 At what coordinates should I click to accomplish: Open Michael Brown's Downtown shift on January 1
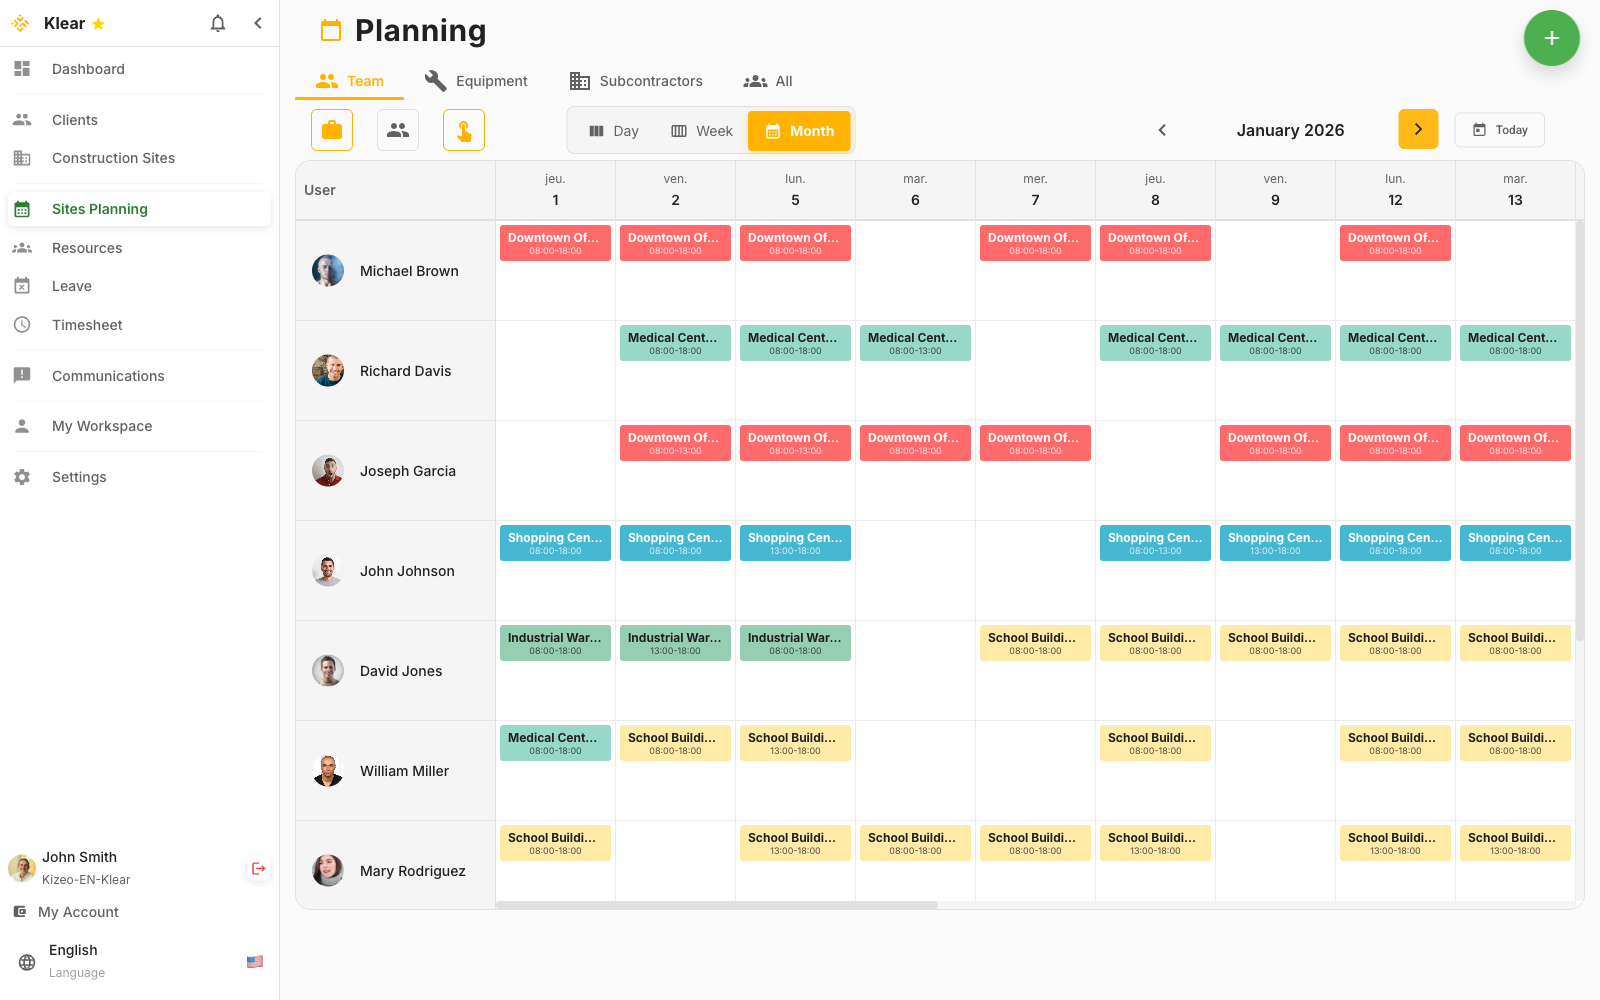point(555,242)
